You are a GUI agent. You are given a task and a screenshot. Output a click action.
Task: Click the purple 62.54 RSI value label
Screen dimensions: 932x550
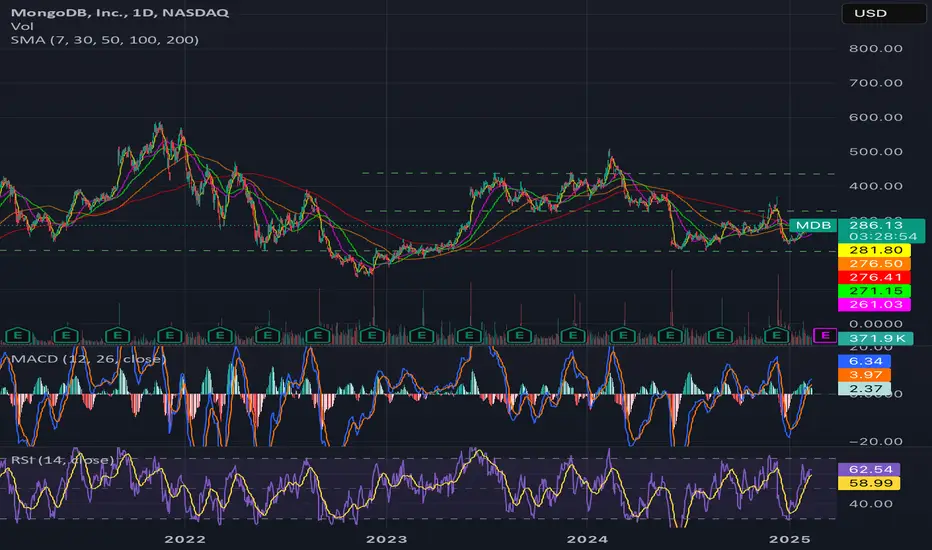tap(869, 469)
